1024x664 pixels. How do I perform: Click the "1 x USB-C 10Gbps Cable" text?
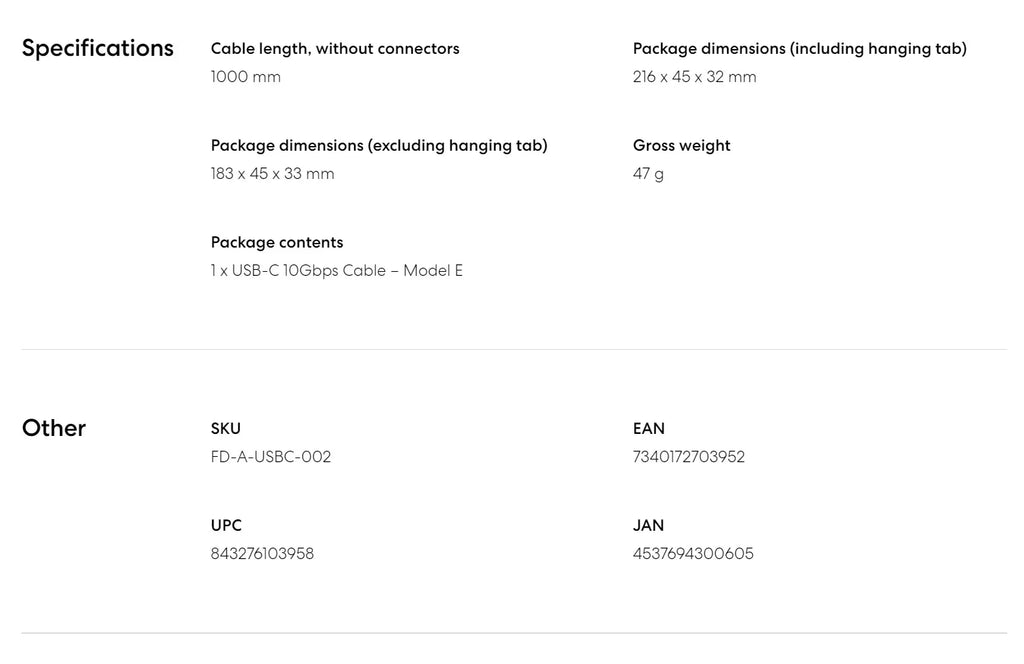[336, 271]
